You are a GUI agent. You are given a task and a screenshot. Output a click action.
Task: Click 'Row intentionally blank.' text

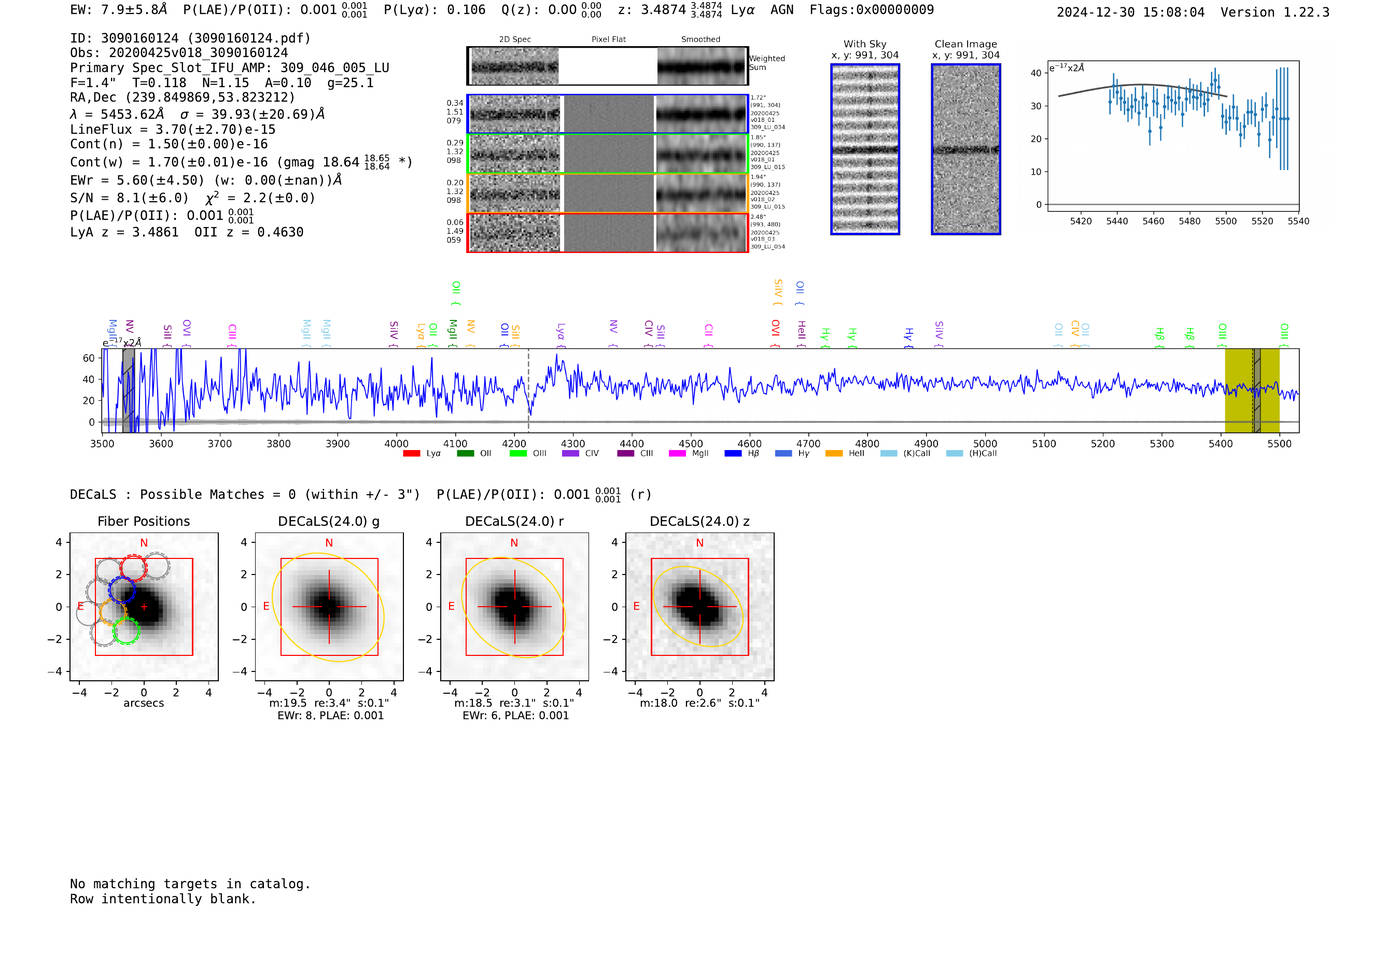(x=163, y=899)
